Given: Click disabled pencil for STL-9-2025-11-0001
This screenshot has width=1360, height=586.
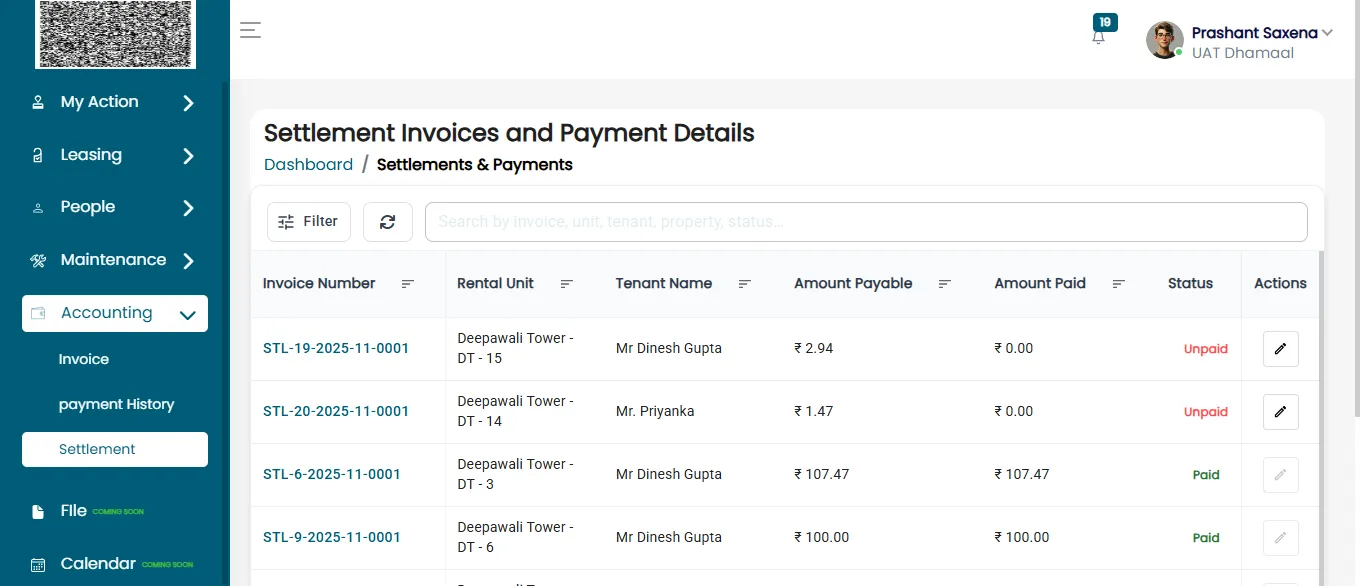Looking at the screenshot, I should pyautogui.click(x=1280, y=538).
